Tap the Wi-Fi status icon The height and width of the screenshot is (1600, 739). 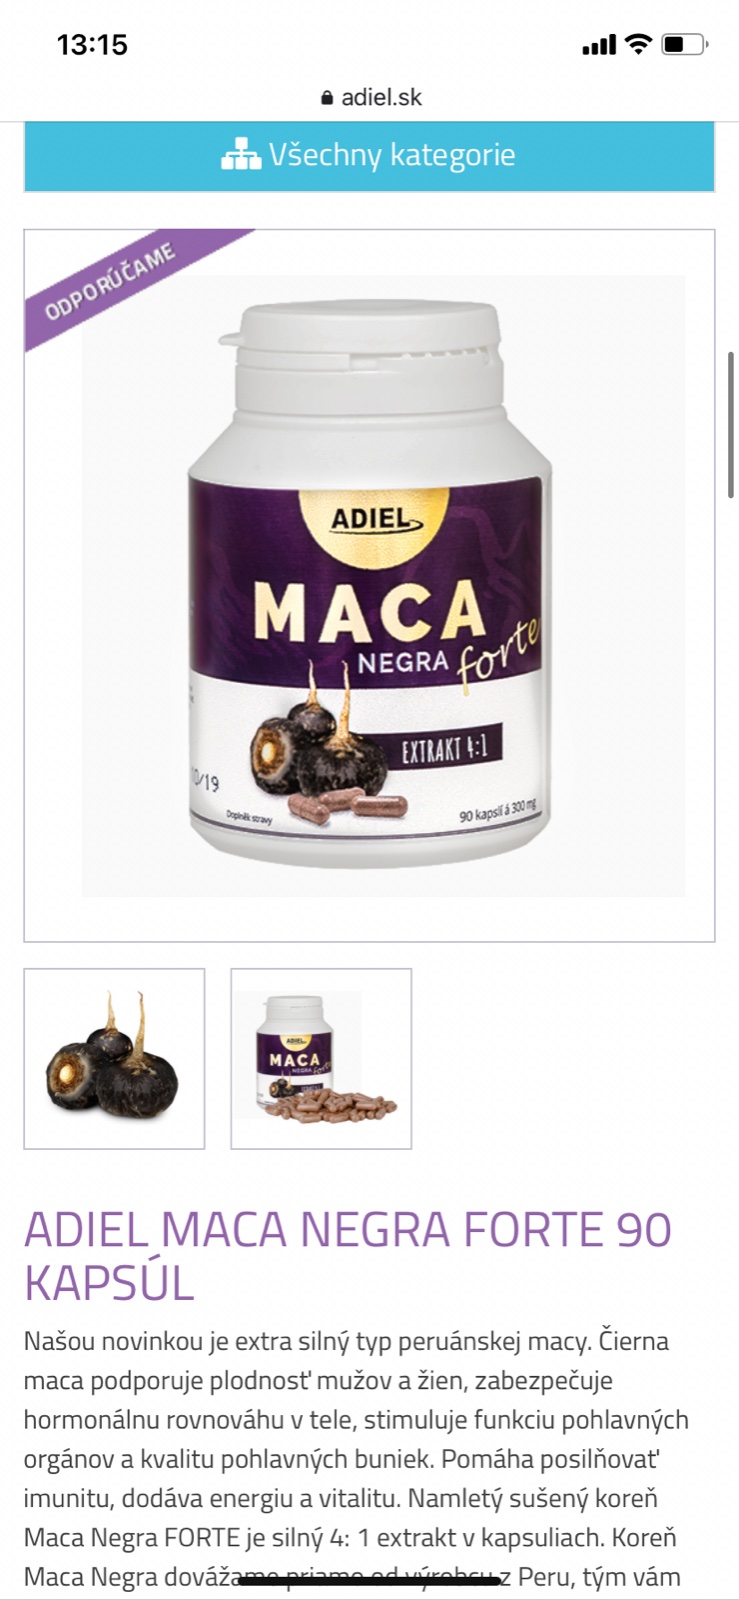tap(637, 44)
